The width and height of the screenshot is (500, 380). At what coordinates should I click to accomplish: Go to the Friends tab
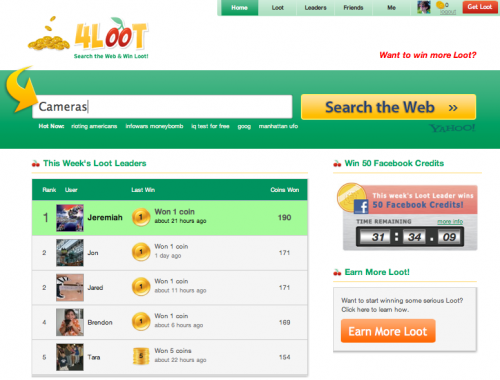pyautogui.click(x=353, y=8)
